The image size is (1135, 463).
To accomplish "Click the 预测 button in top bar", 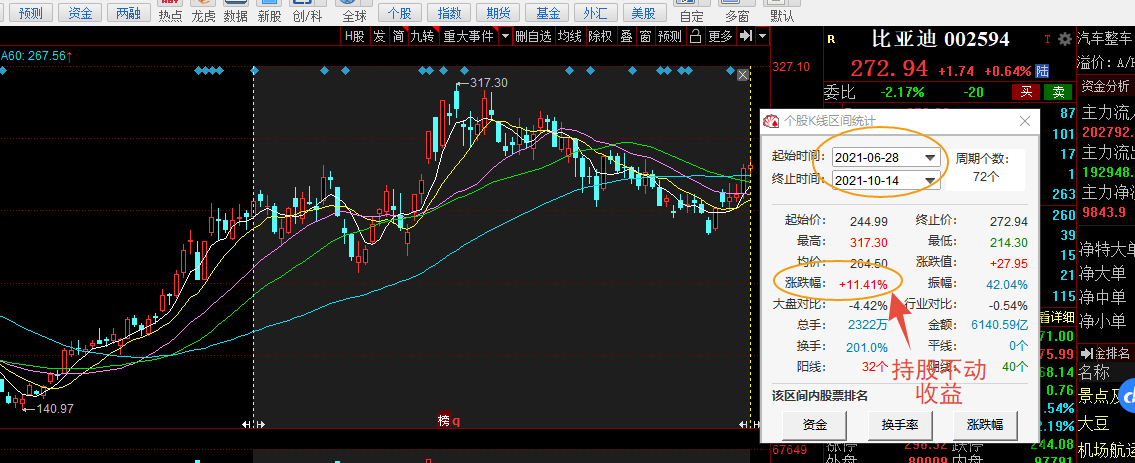I will pyautogui.click(x=30, y=12).
